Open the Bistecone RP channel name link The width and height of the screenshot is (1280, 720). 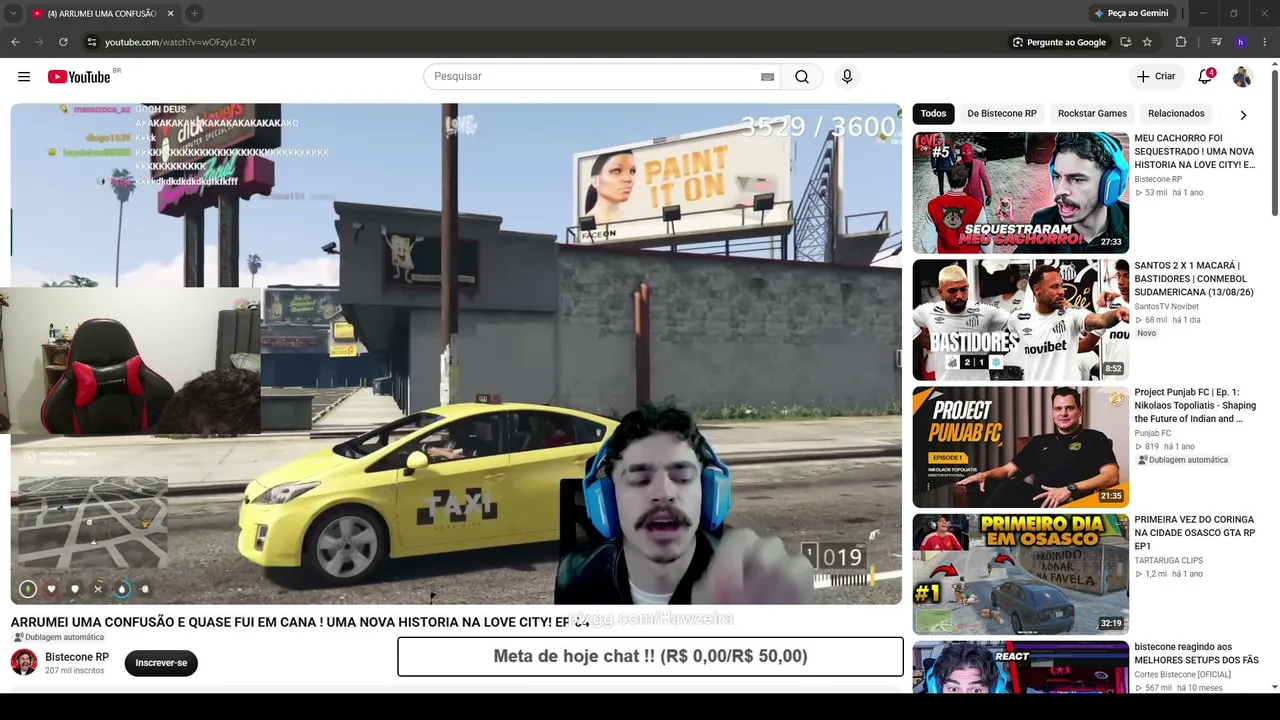(x=77, y=657)
